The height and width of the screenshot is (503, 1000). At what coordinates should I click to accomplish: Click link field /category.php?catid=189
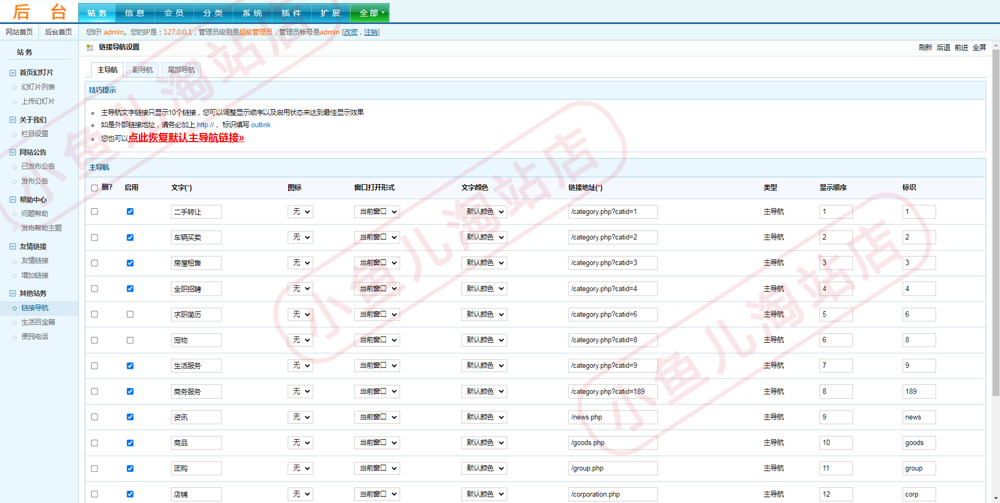[x=613, y=391]
